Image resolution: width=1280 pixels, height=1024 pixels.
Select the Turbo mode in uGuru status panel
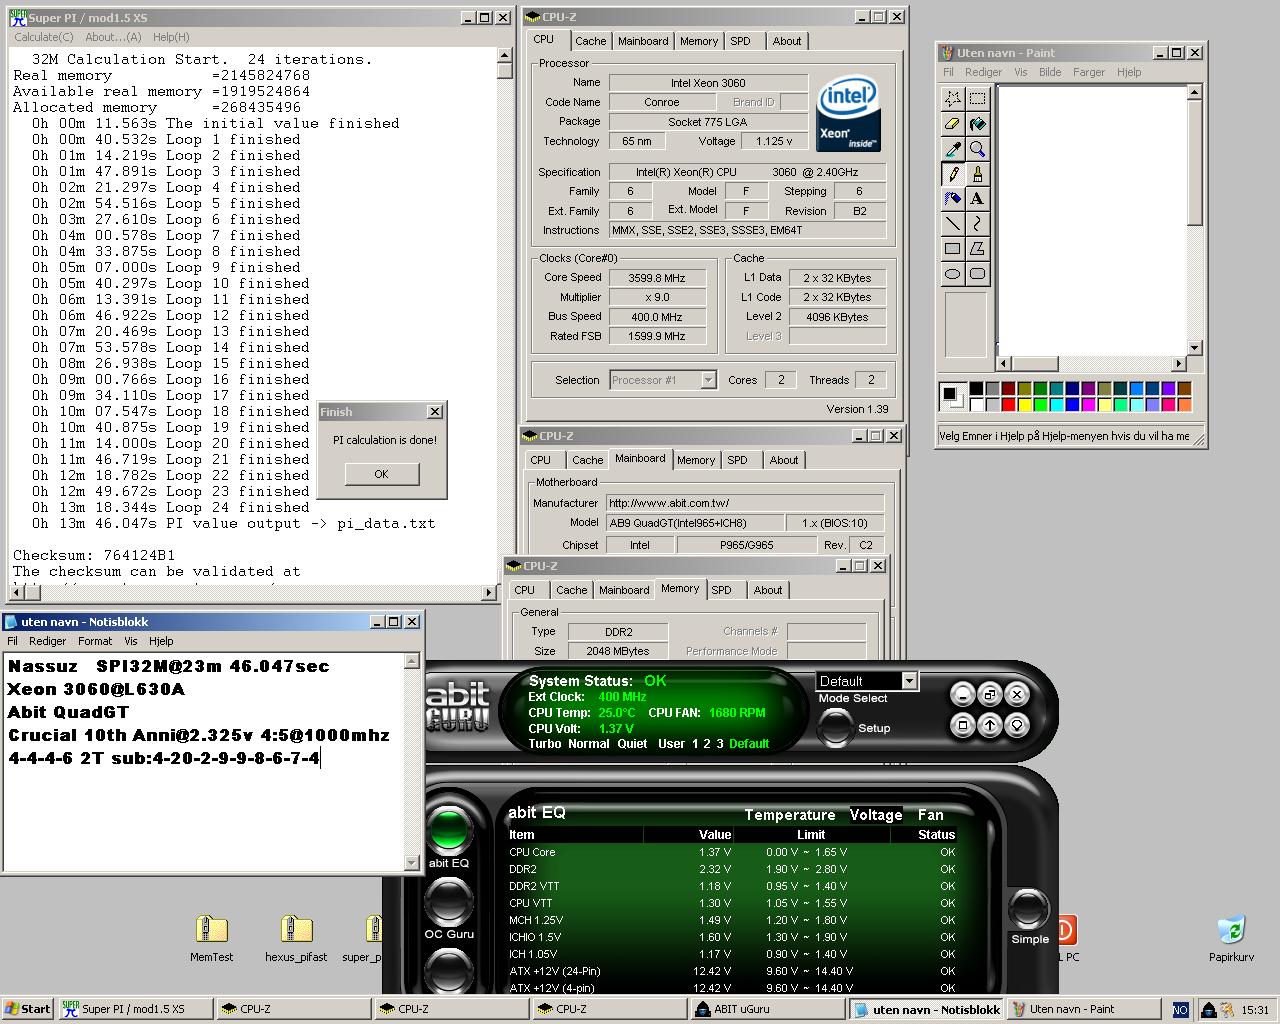544,743
